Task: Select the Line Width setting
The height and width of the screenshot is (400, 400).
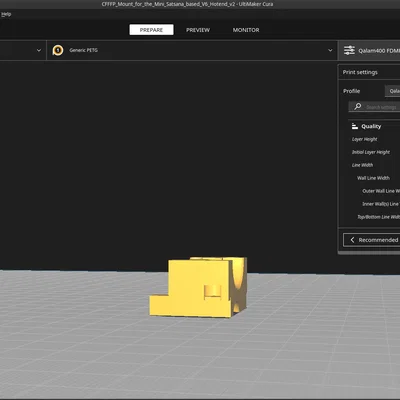Action: tap(362, 165)
